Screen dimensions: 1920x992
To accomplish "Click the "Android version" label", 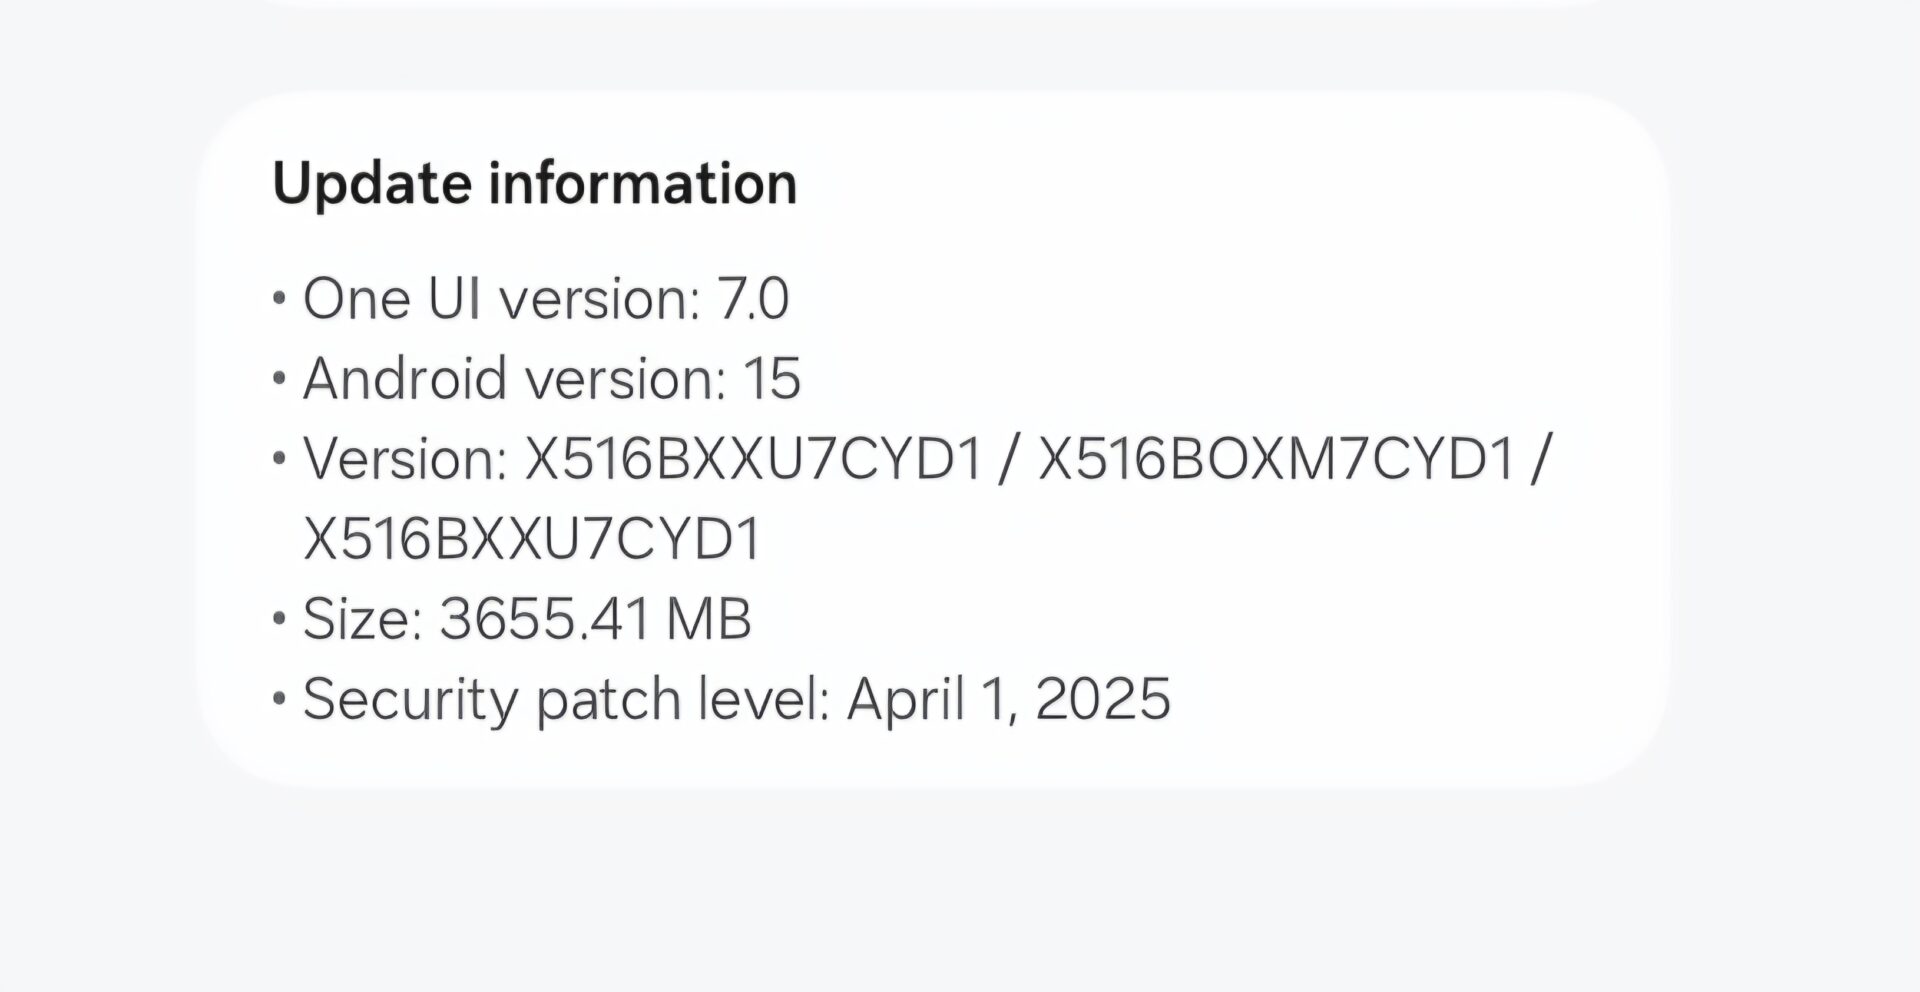I will point(513,379).
